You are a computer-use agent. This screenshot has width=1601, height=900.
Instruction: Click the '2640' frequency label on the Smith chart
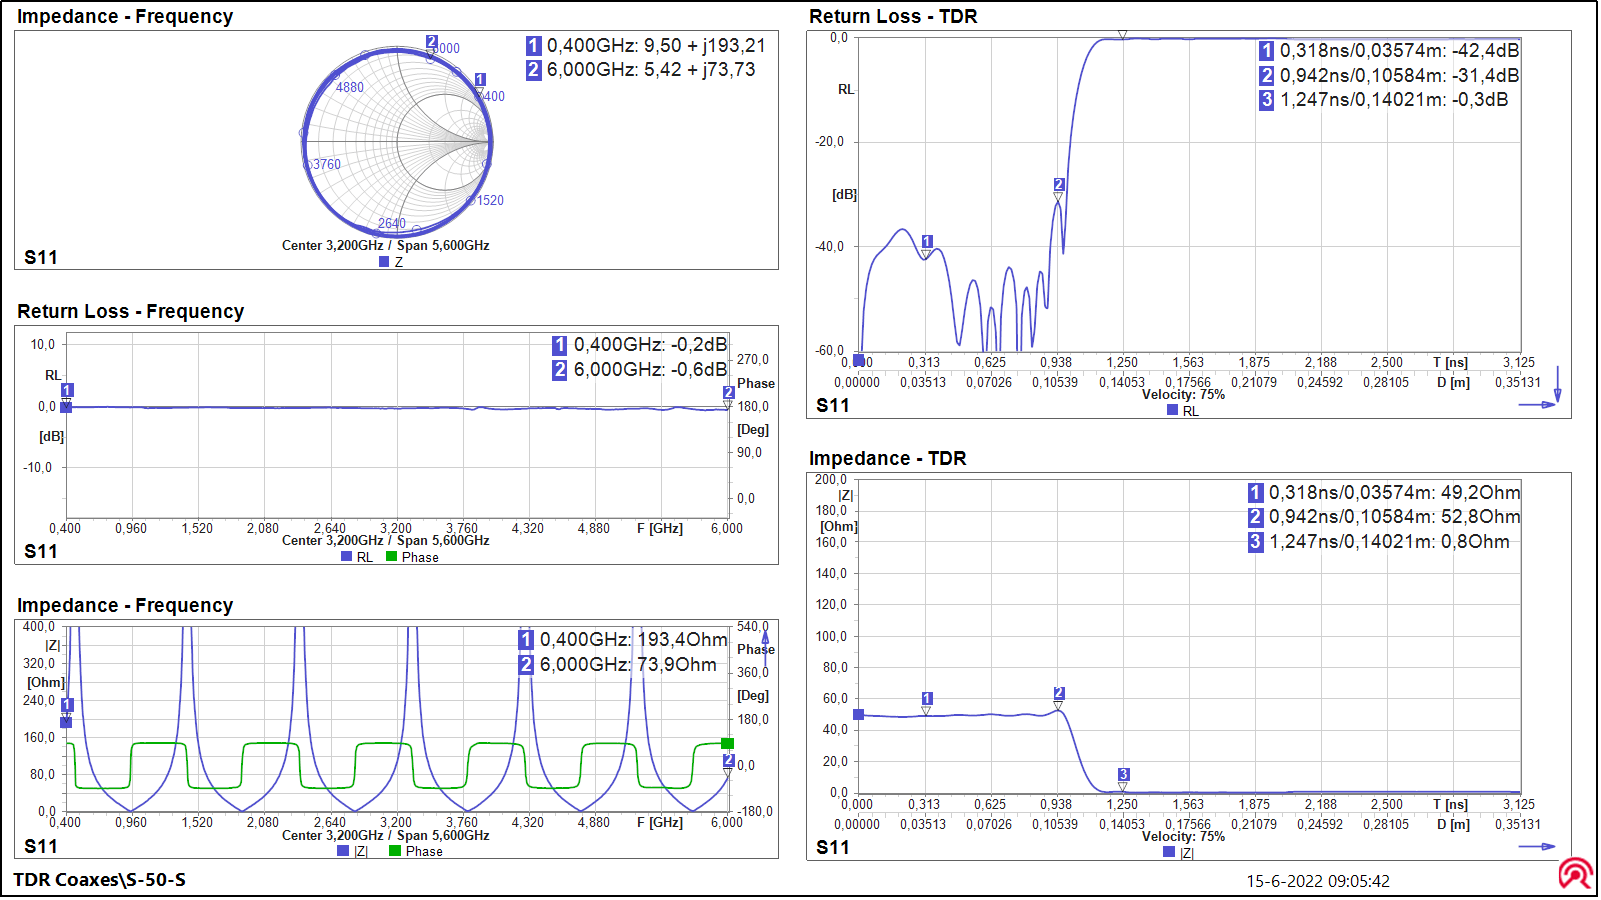click(x=392, y=223)
